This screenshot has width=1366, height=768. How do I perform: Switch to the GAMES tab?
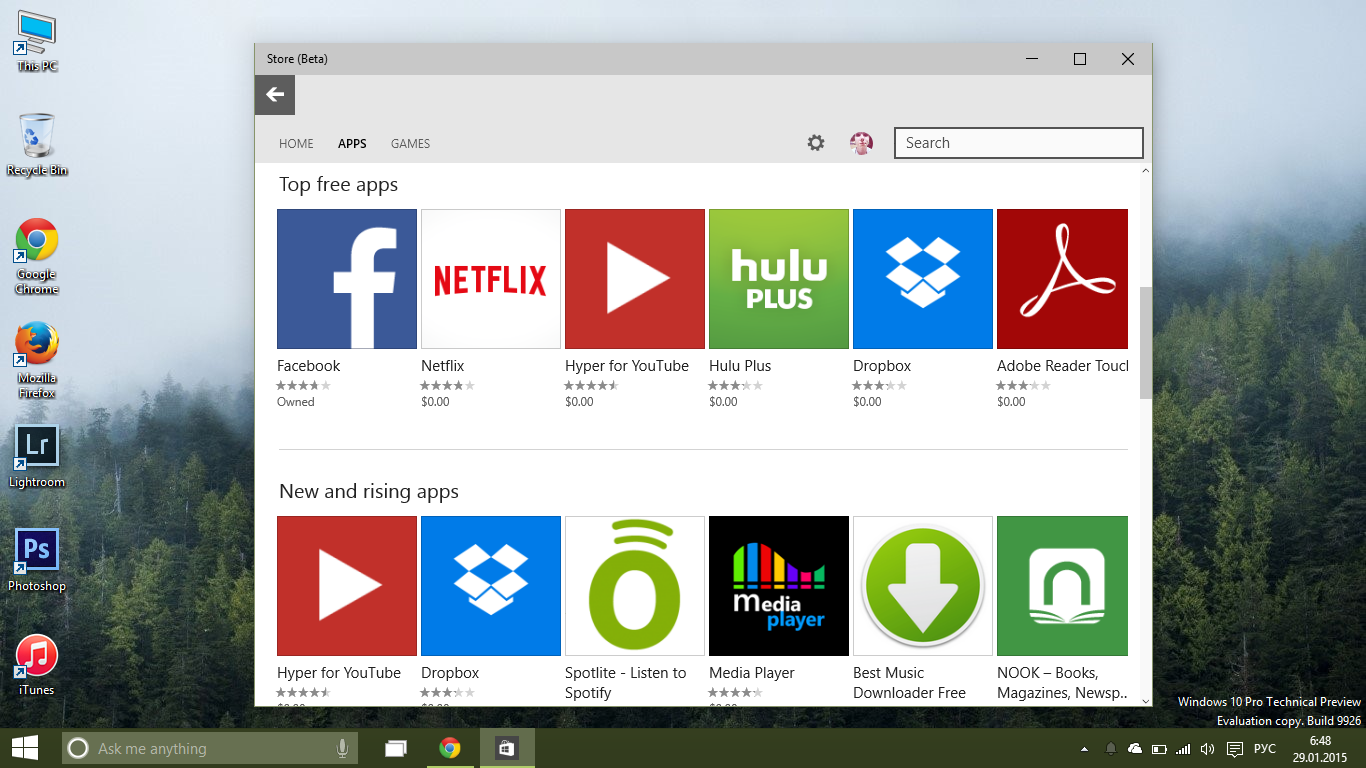tap(410, 144)
